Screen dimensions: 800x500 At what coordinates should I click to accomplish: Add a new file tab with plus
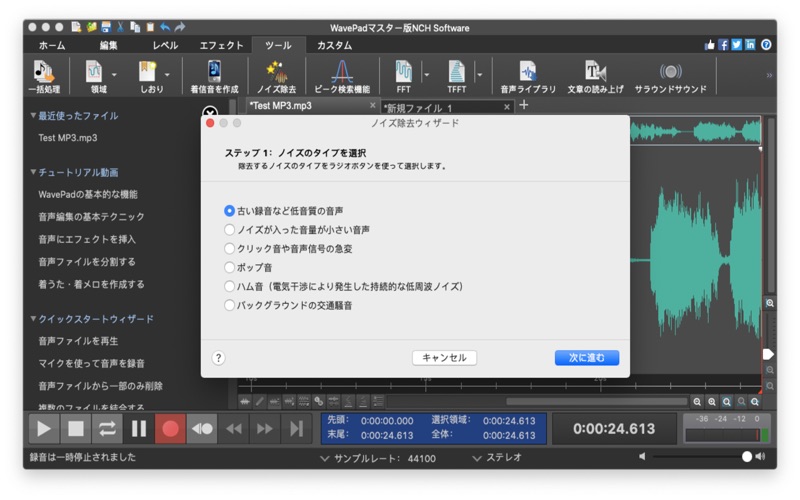click(523, 105)
